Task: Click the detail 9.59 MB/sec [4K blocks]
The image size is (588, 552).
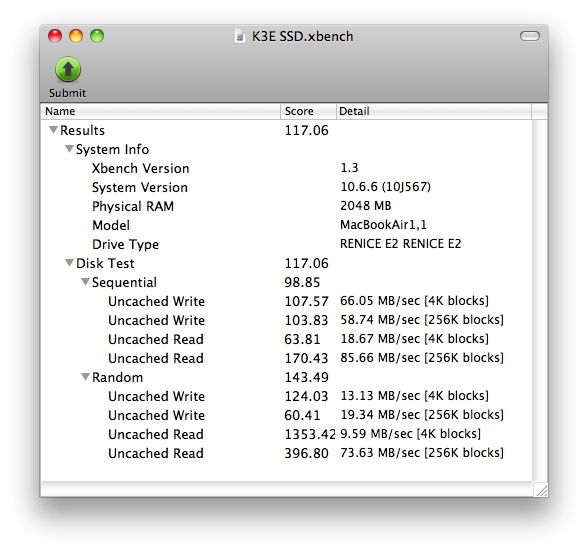Action: point(410,434)
